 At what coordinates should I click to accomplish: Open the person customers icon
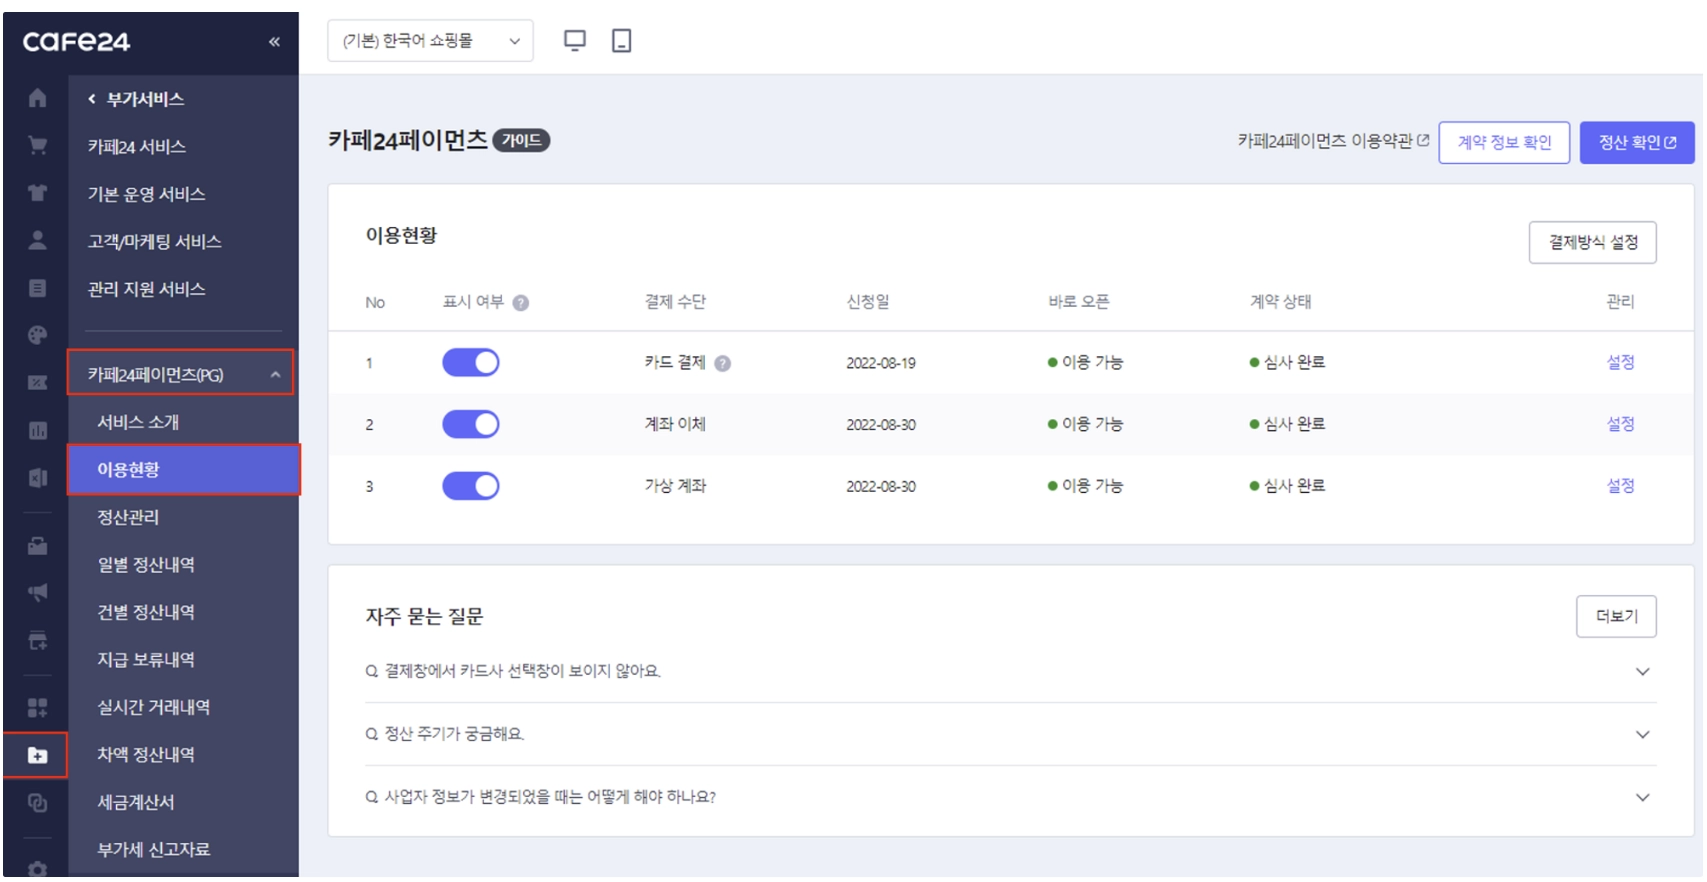(x=37, y=240)
